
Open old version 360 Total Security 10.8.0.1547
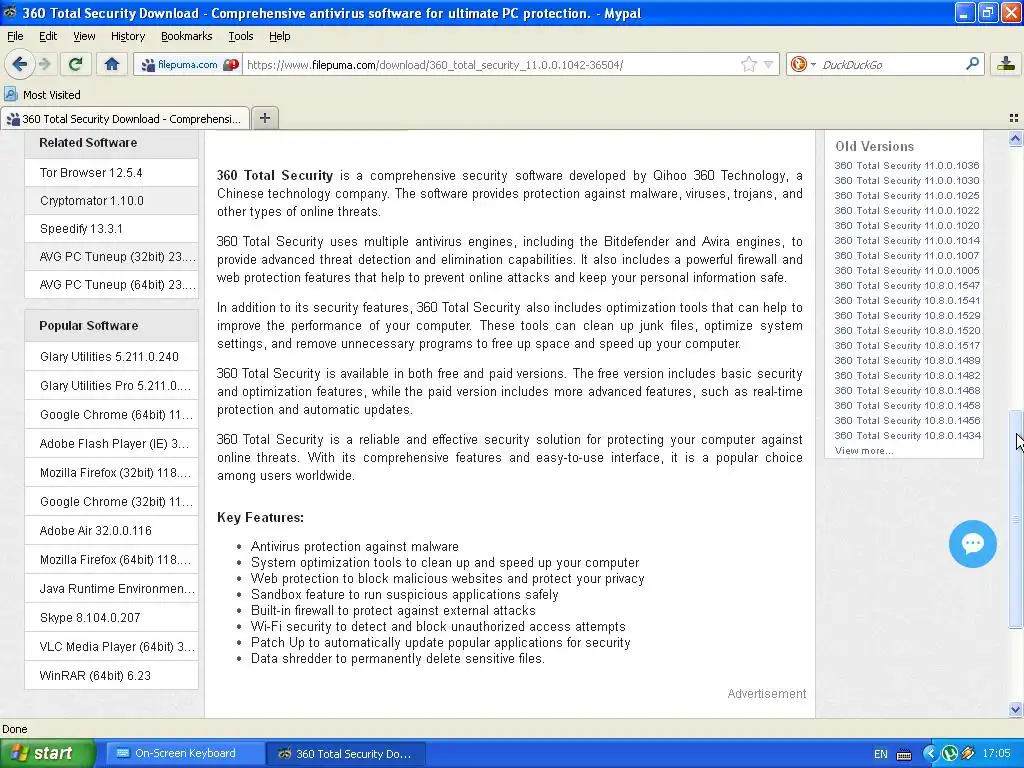click(906, 285)
